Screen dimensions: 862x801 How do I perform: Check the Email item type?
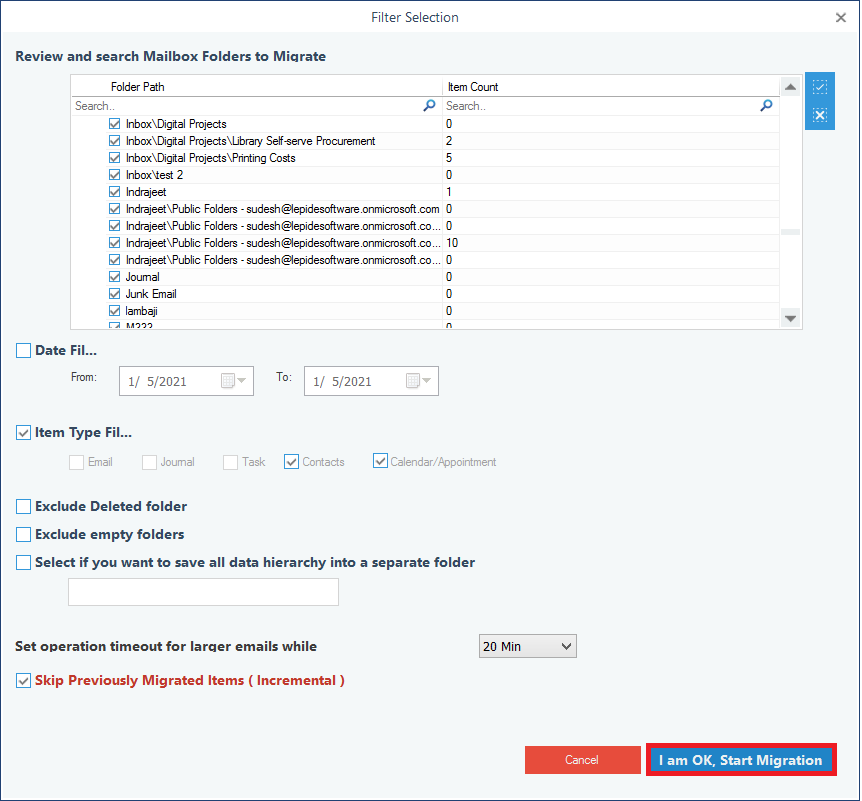pyautogui.click(x=76, y=462)
